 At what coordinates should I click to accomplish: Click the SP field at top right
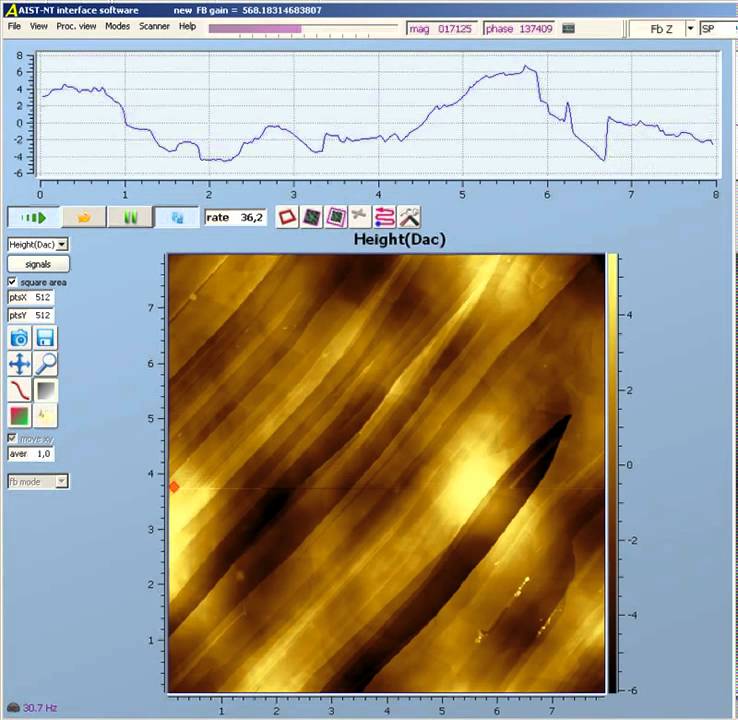pyautogui.click(x=717, y=29)
